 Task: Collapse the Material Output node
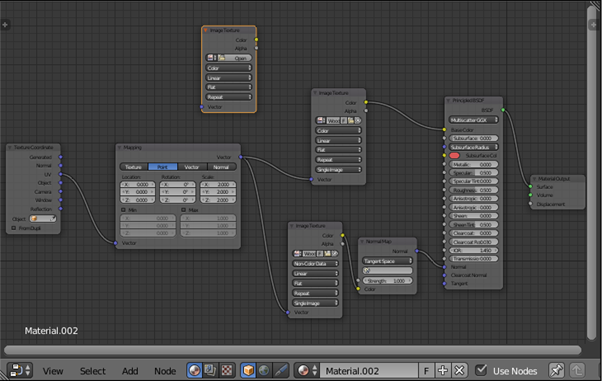(534, 179)
